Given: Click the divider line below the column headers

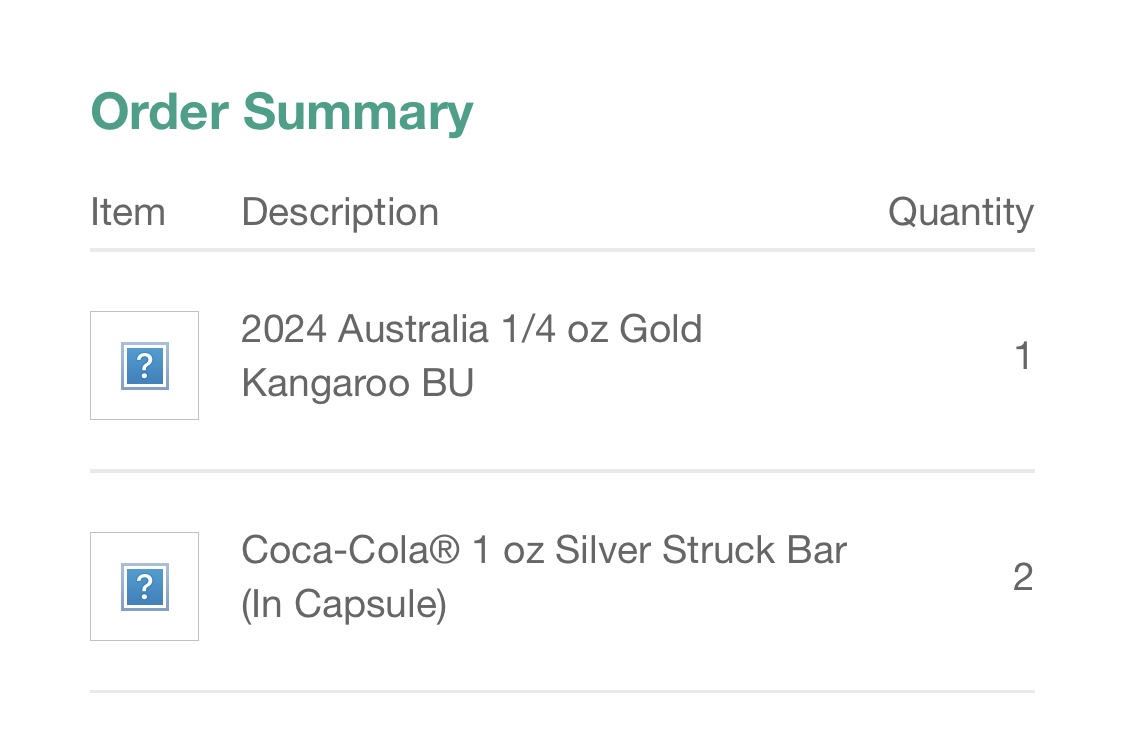Looking at the screenshot, I should coord(562,250).
